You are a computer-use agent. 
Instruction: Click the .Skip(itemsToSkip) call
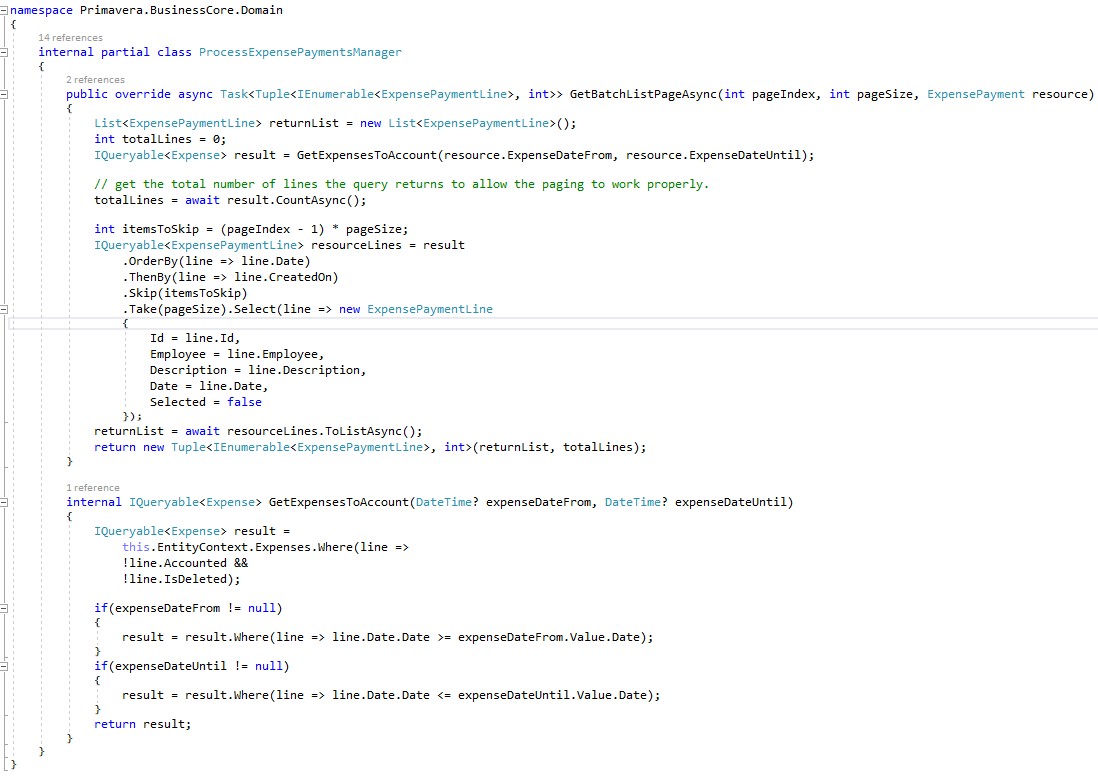184,294
